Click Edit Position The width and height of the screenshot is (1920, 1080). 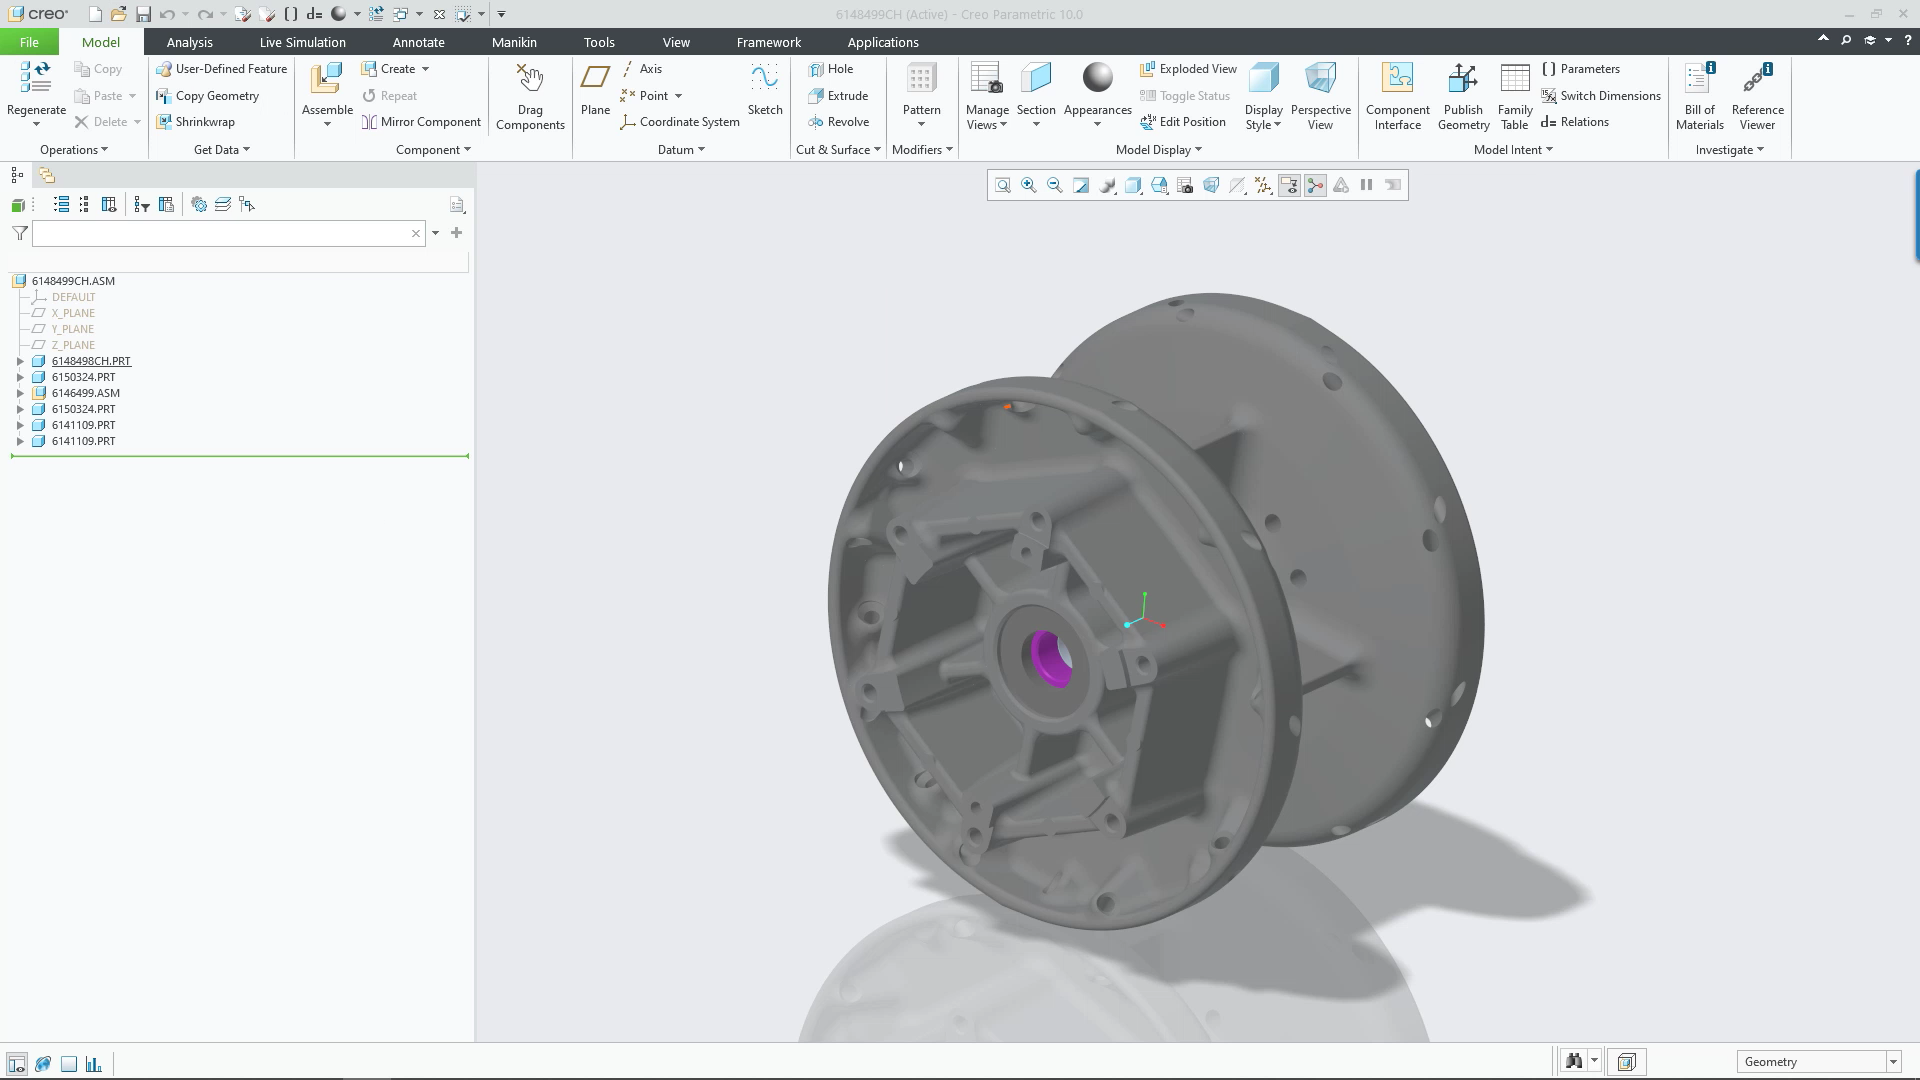(1182, 122)
